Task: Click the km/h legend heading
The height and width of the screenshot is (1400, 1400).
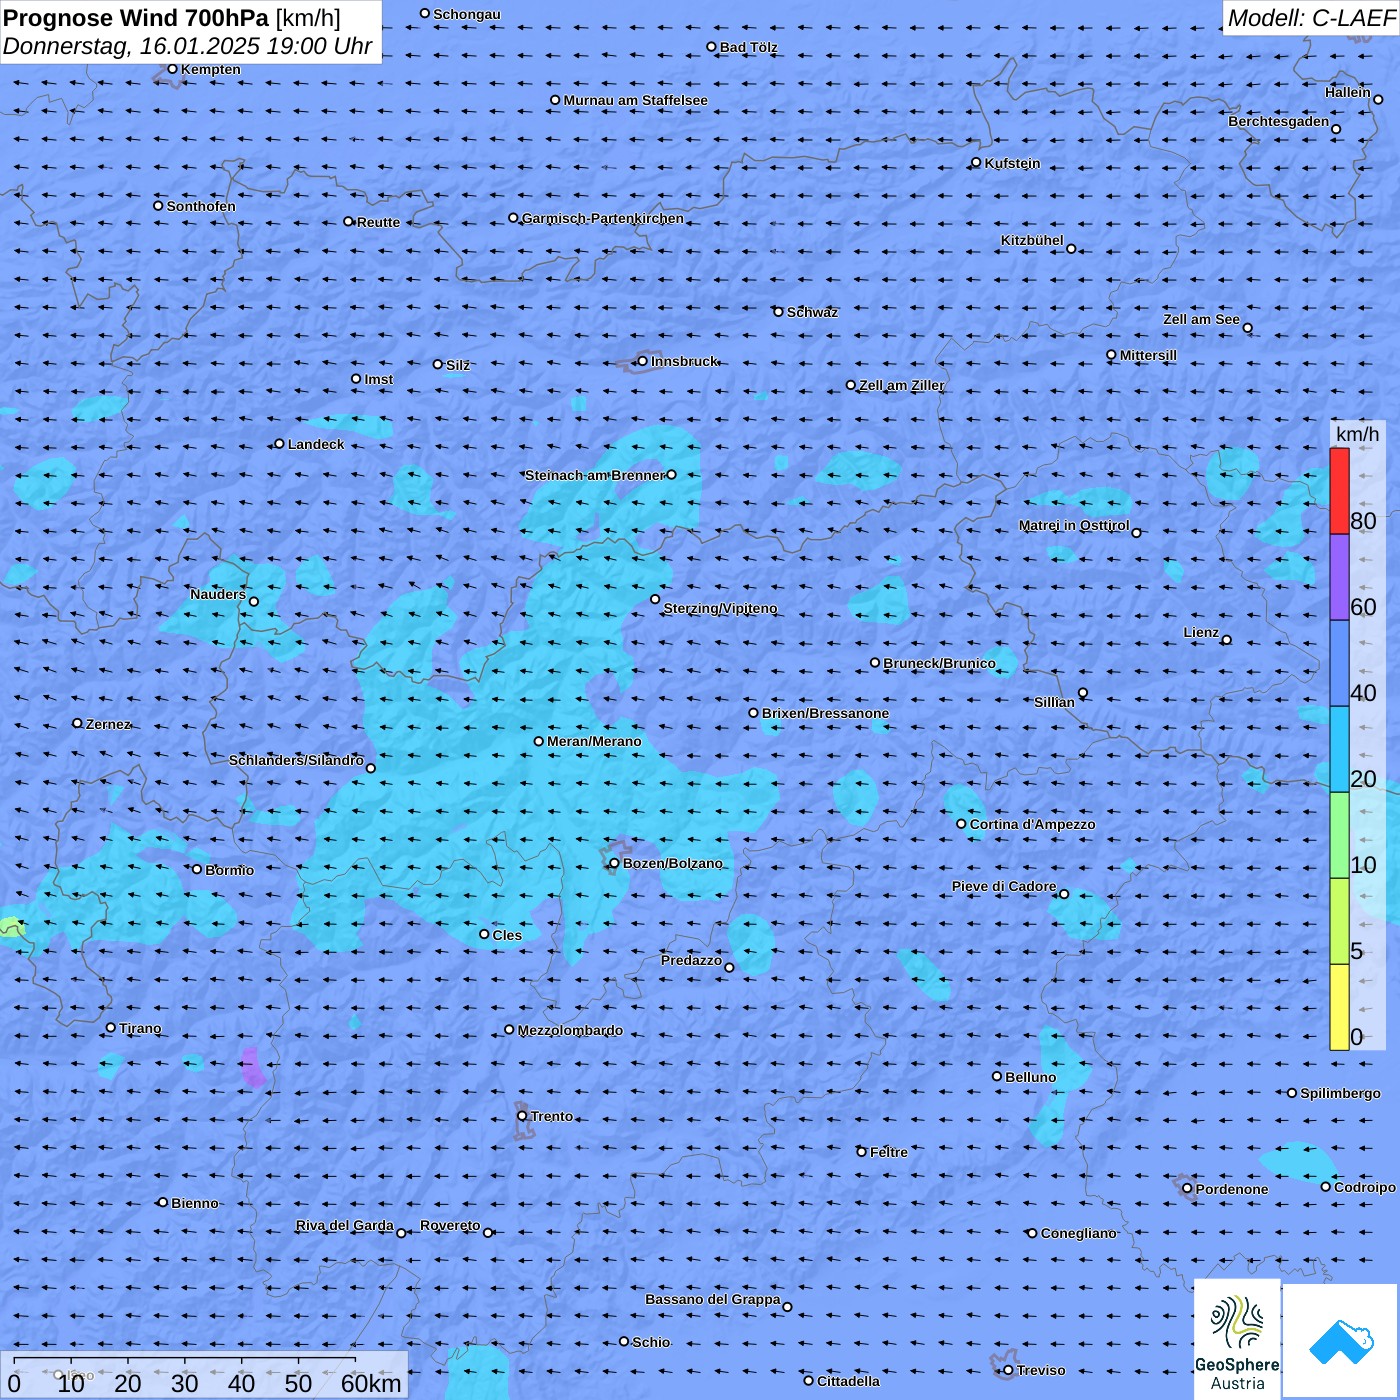Action: click(1357, 434)
